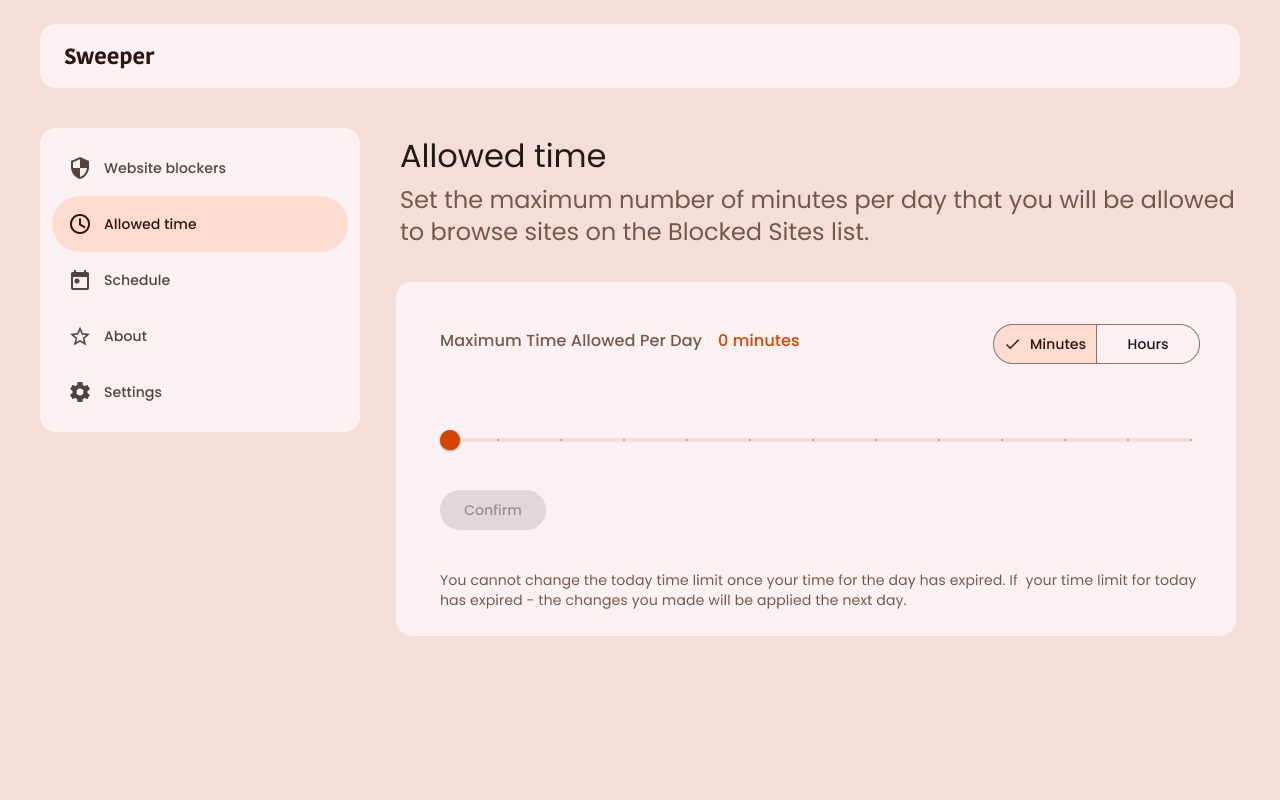The width and height of the screenshot is (1280, 800).
Task: Go to the Schedule section
Action: 137,280
